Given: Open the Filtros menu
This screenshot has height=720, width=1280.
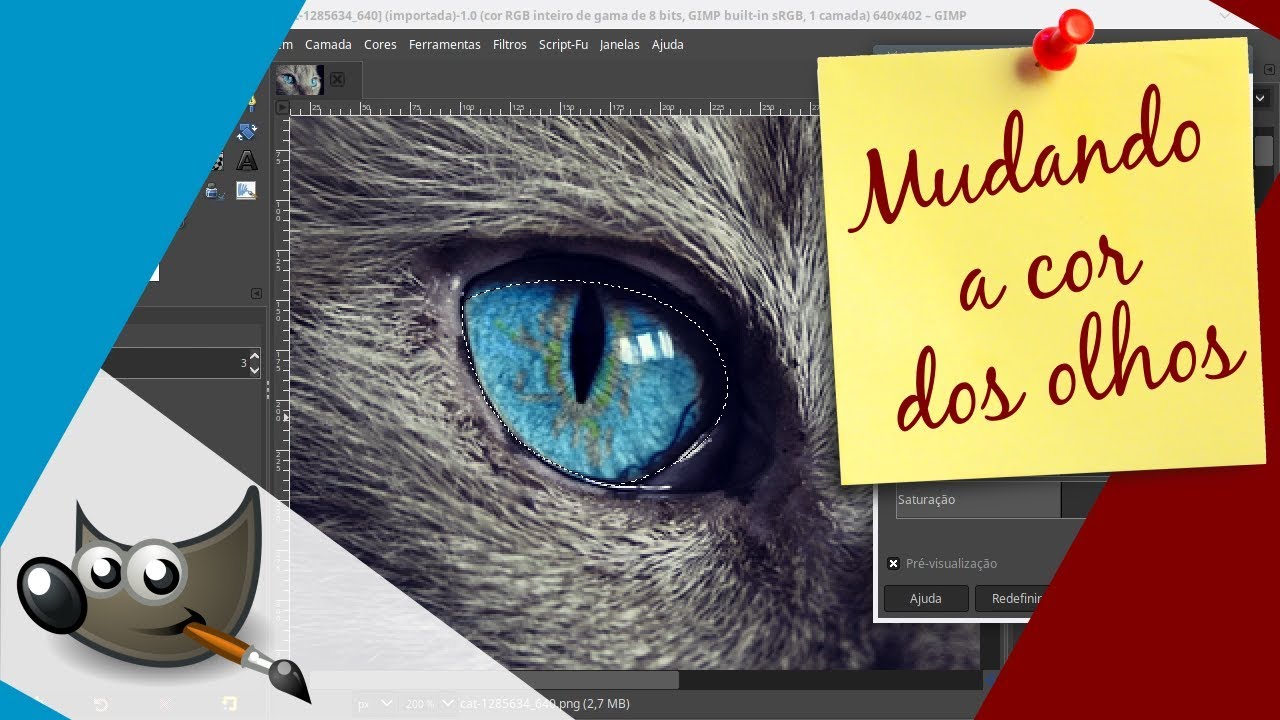Looking at the screenshot, I should pos(509,45).
